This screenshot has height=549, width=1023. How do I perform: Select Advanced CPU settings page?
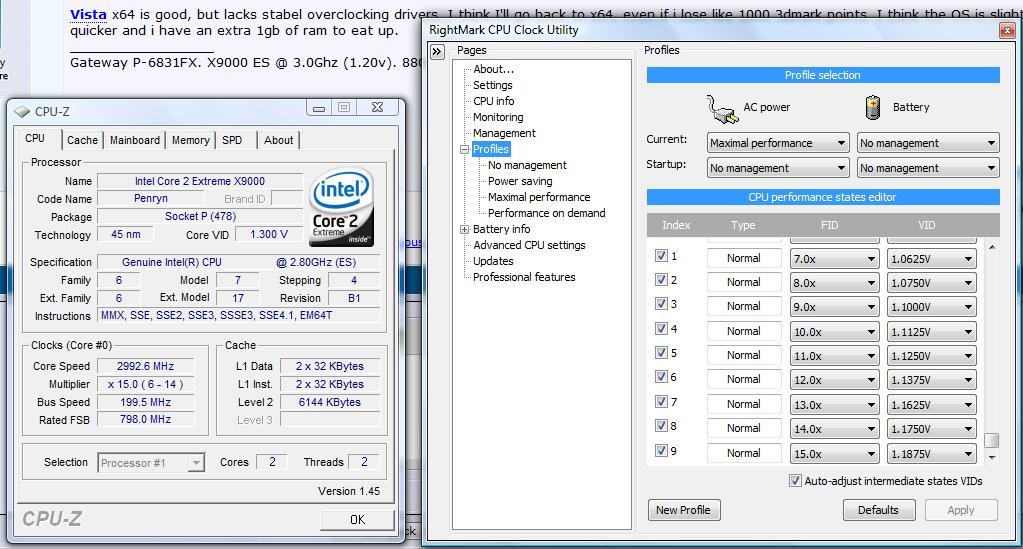point(529,245)
